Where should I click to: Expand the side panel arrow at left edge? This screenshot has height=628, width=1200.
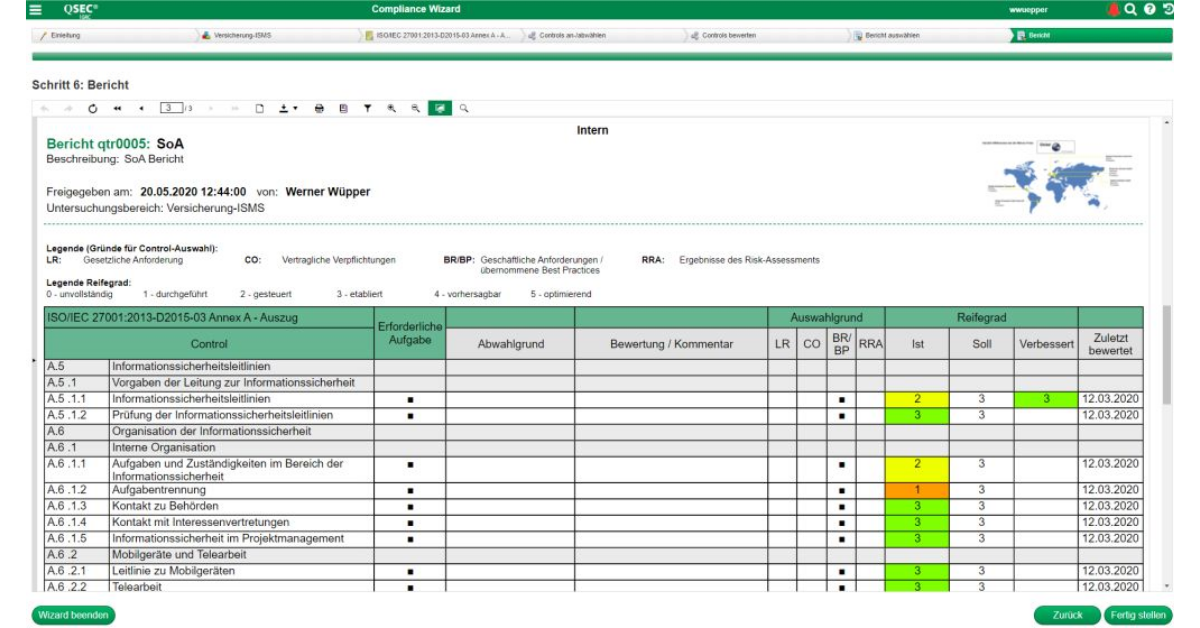(x=35, y=359)
